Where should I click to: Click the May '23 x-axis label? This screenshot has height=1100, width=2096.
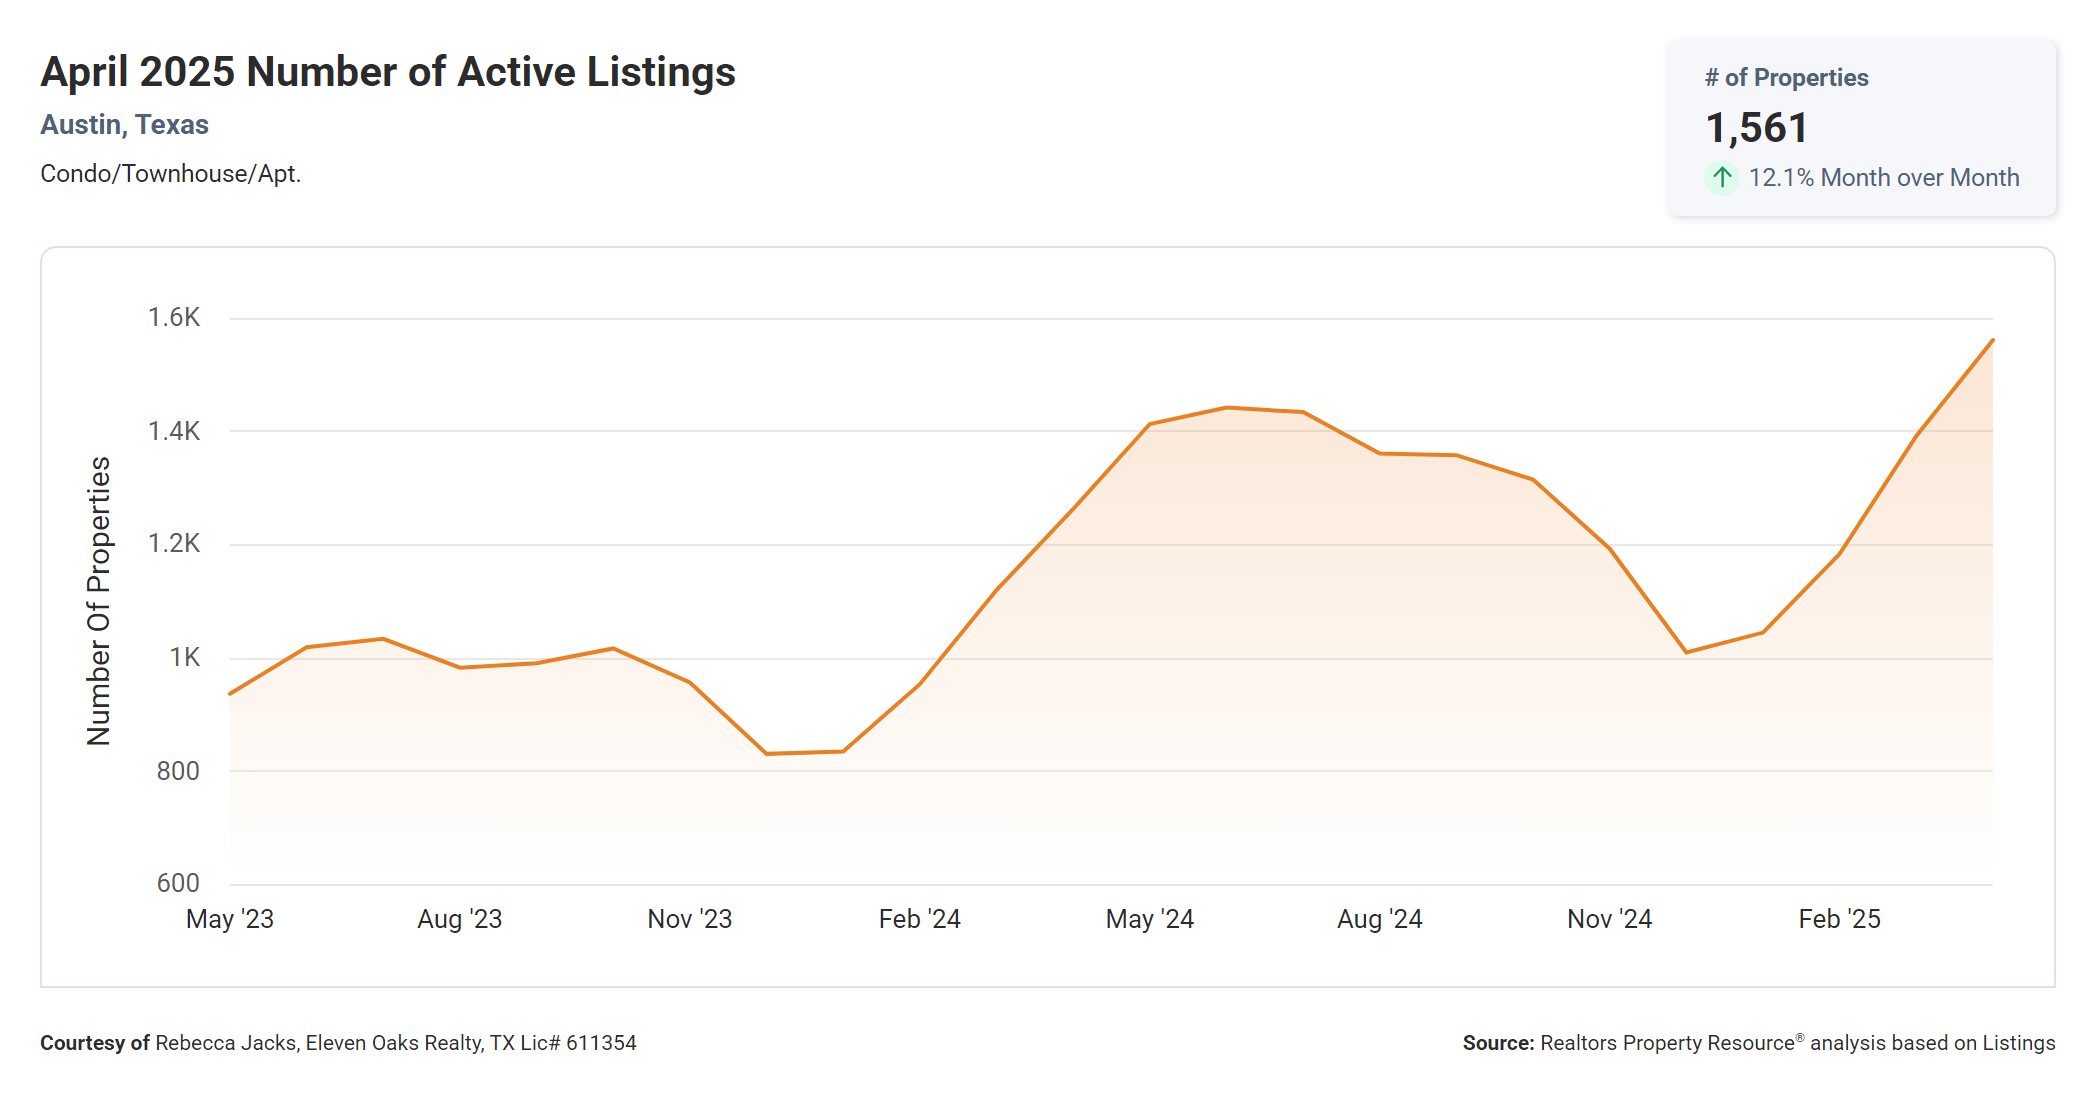coord(230,919)
